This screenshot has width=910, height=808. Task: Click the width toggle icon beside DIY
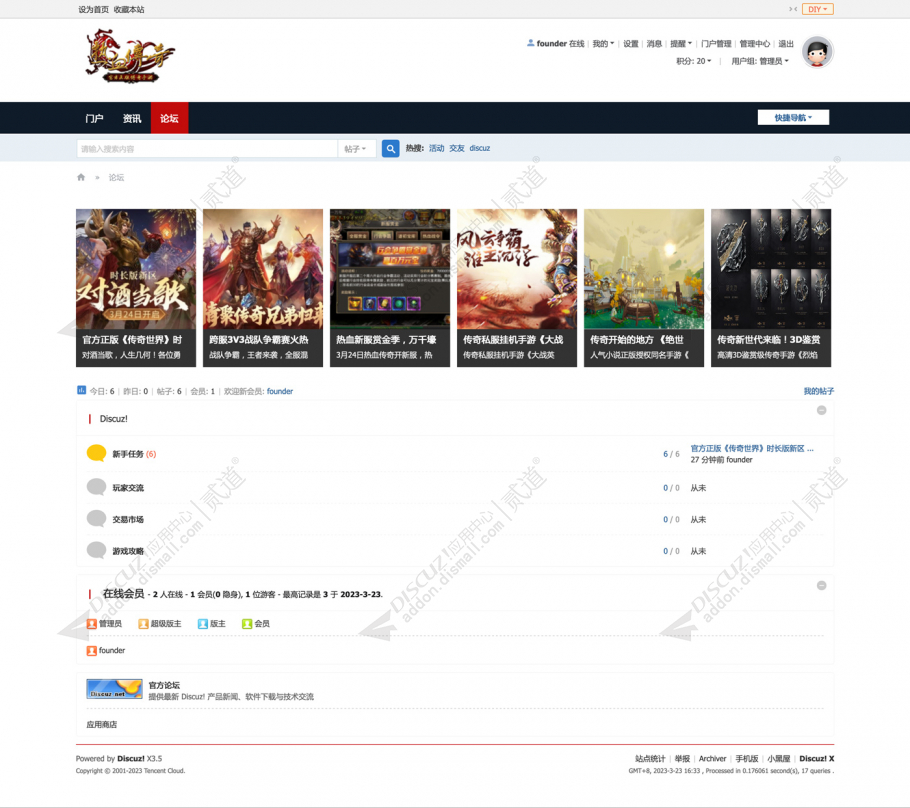[x=793, y=9]
